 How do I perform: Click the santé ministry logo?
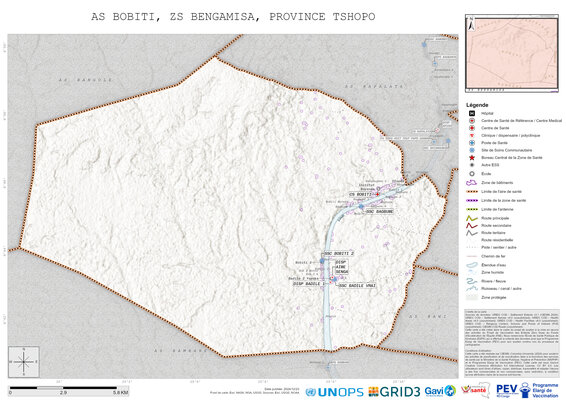tap(475, 390)
